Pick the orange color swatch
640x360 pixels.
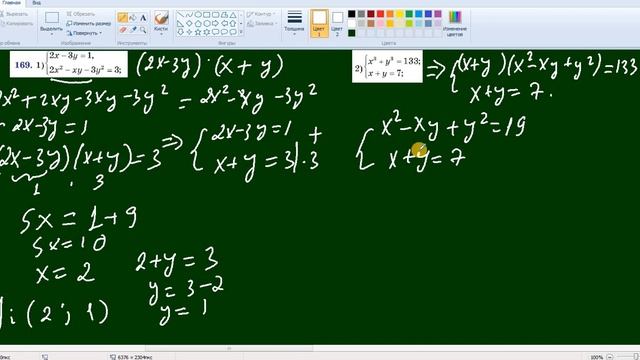click(390, 14)
